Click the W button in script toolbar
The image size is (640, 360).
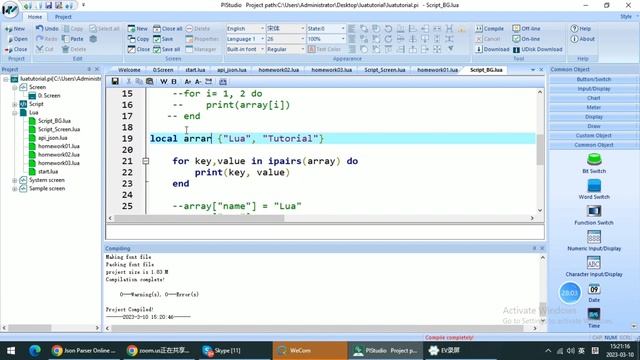(x=163, y=81)
